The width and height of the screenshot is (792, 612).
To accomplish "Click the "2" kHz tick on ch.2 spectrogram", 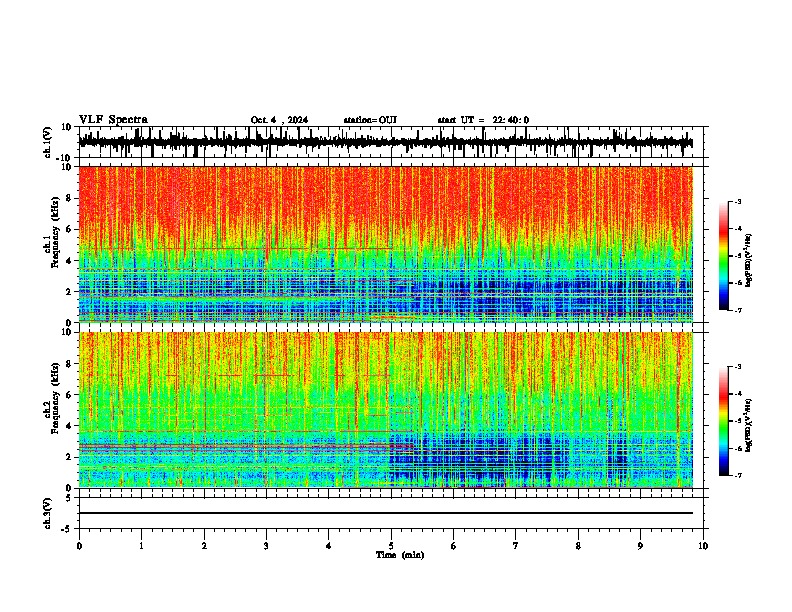I will tap(70, 457).
